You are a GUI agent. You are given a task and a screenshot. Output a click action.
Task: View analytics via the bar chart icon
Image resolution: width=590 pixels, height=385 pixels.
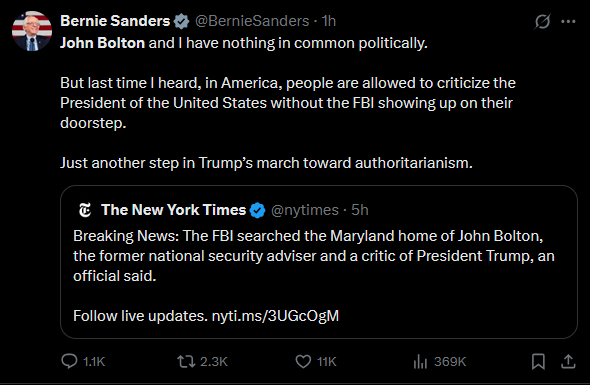pos(420,362)
